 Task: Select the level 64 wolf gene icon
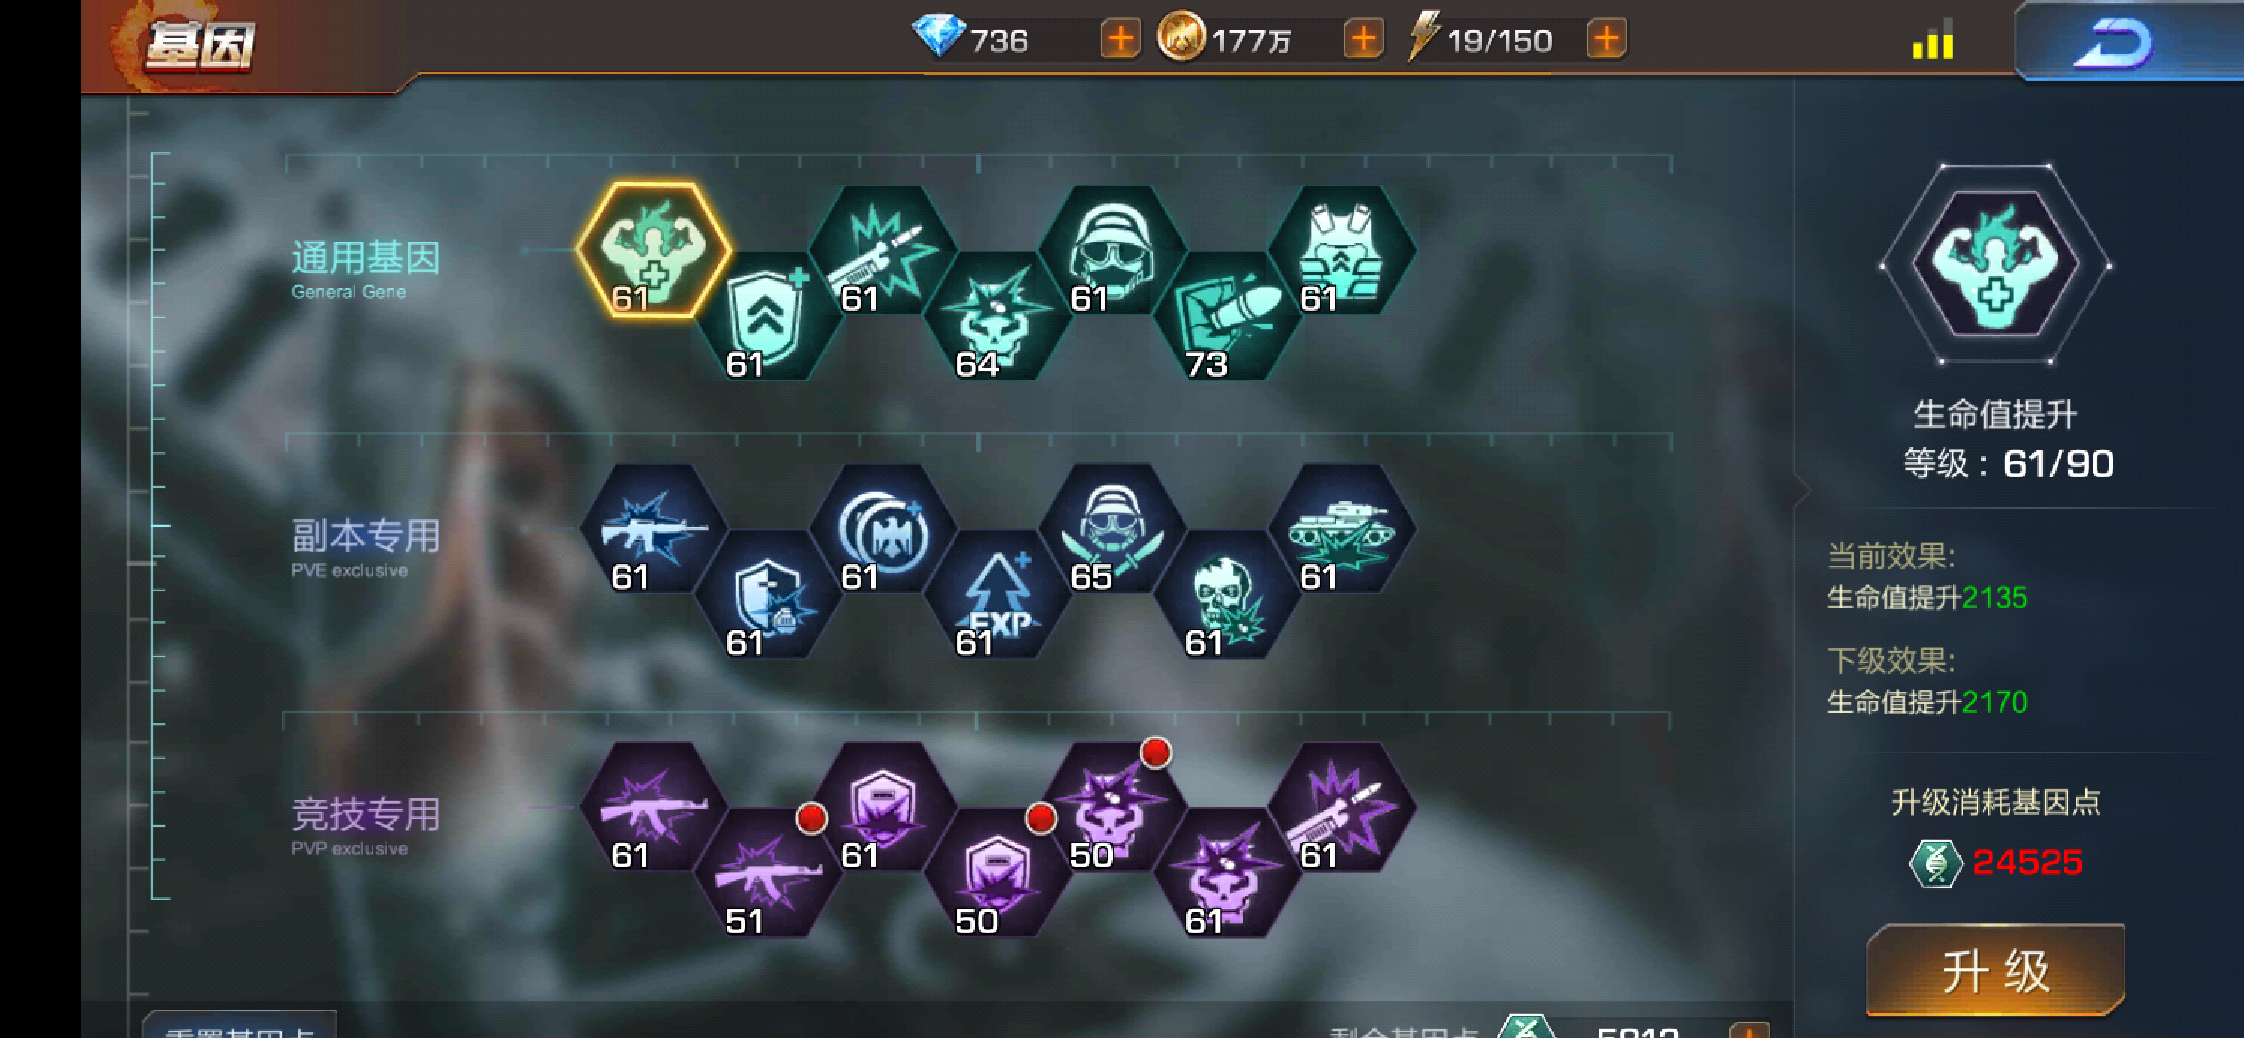tap(998, 316)
